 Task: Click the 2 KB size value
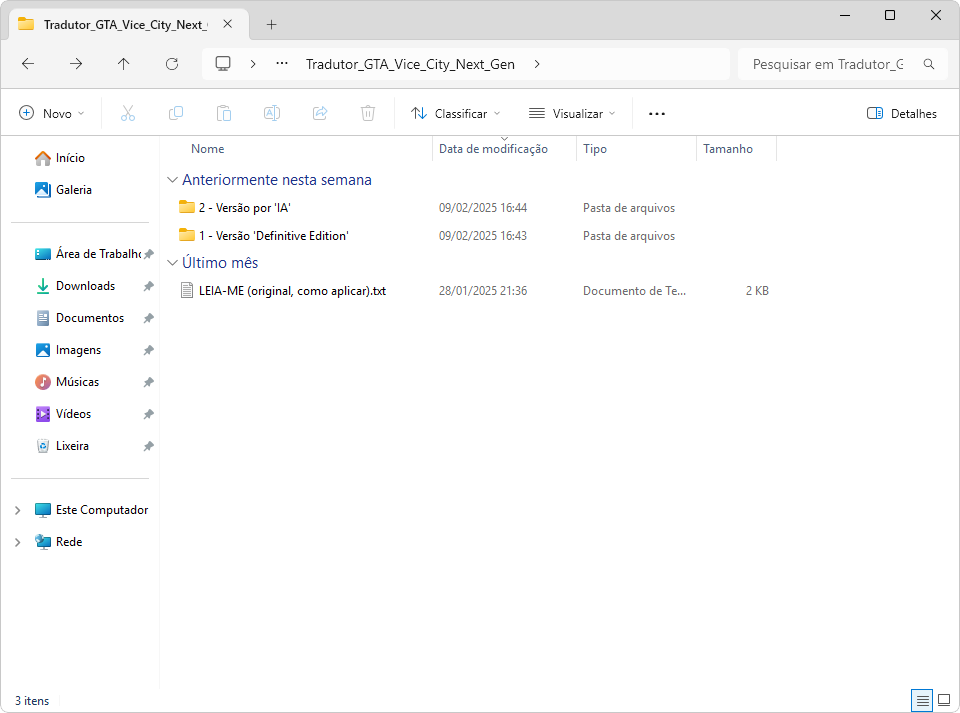757,291
